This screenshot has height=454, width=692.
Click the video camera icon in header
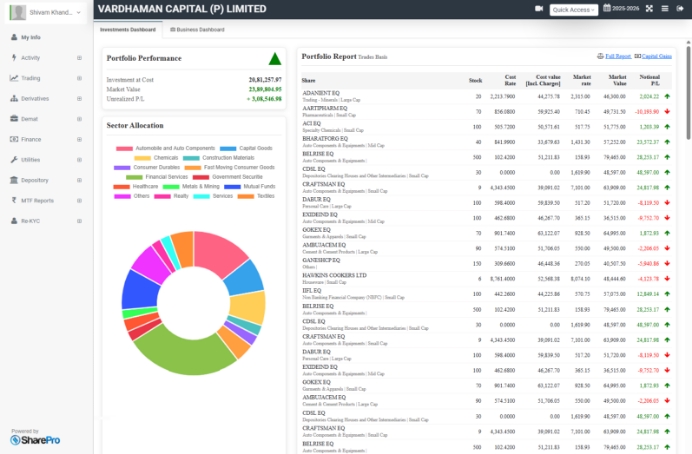tap(539, 9)
